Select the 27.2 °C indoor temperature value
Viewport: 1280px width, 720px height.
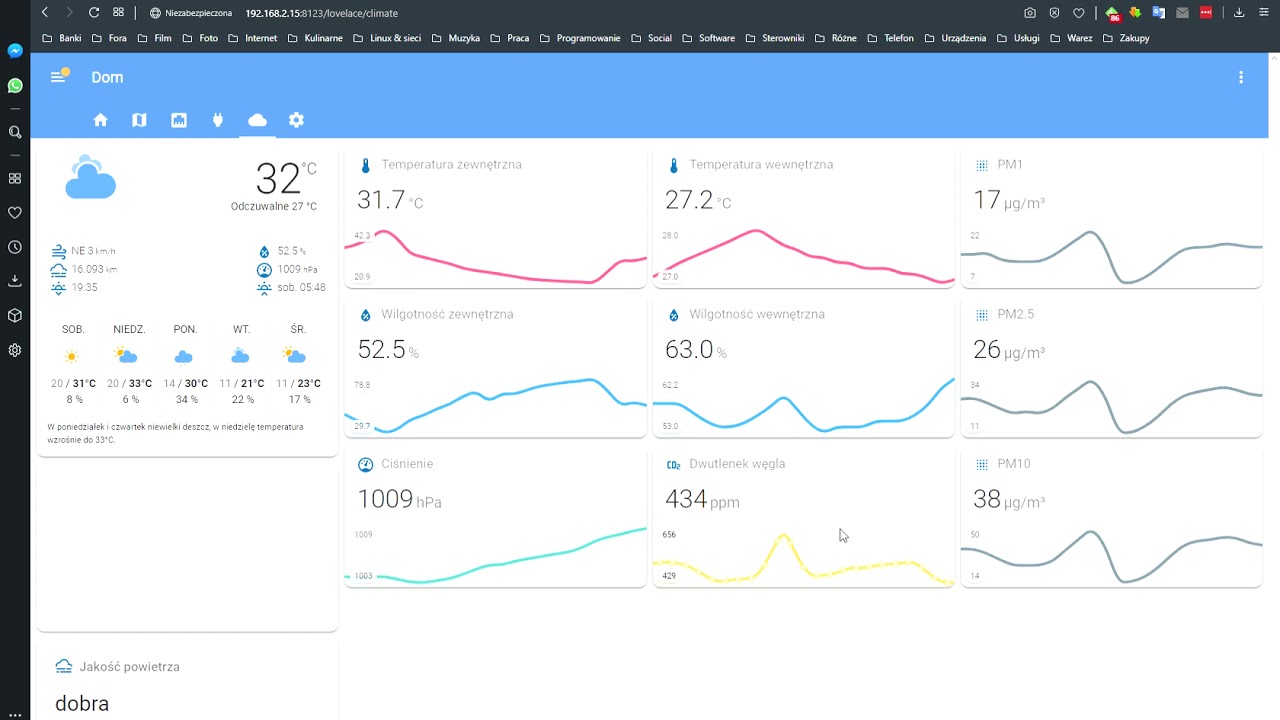click(x=698, y=201)
